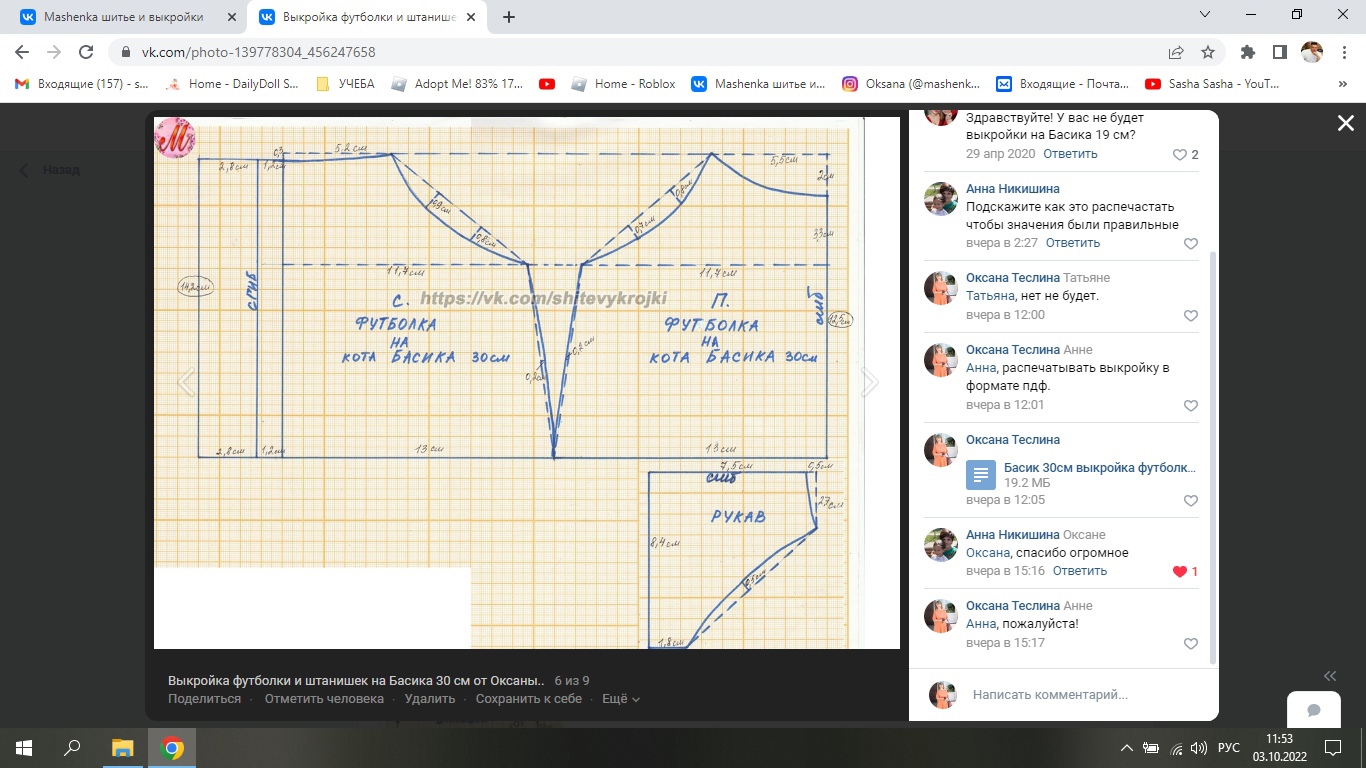Click the Назад link behind viewer
Image resolution: width=1366 pixels, height=768 pixels.
coord(52,170)
